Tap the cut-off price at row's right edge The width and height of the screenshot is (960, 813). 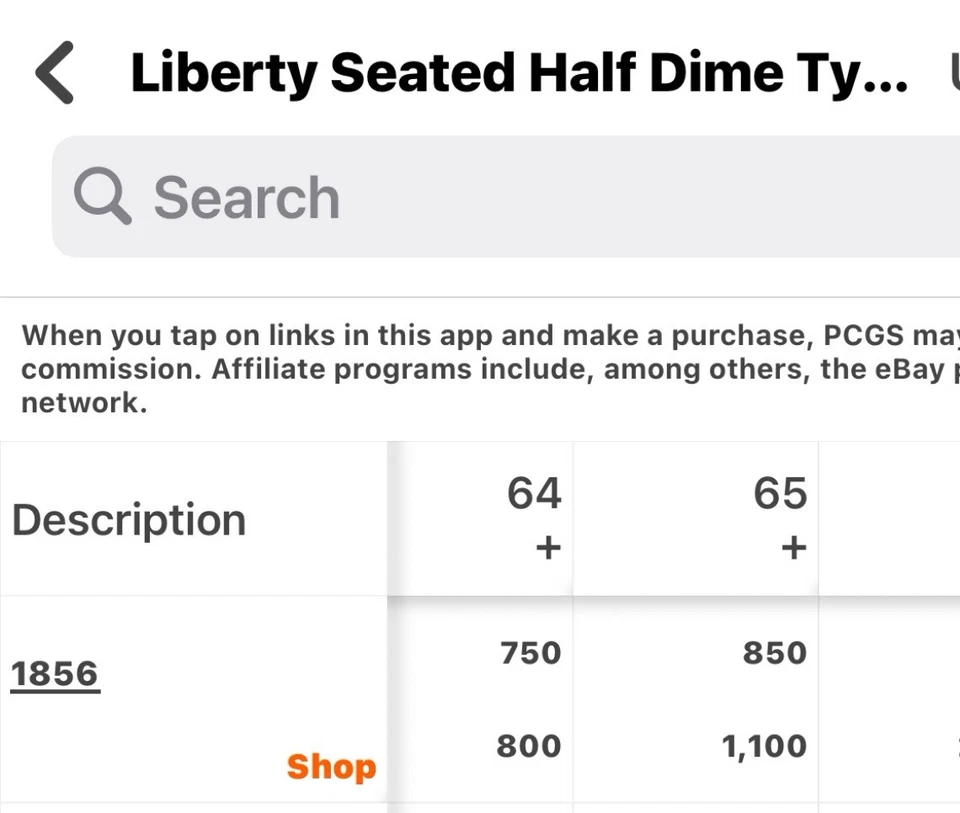955,746
